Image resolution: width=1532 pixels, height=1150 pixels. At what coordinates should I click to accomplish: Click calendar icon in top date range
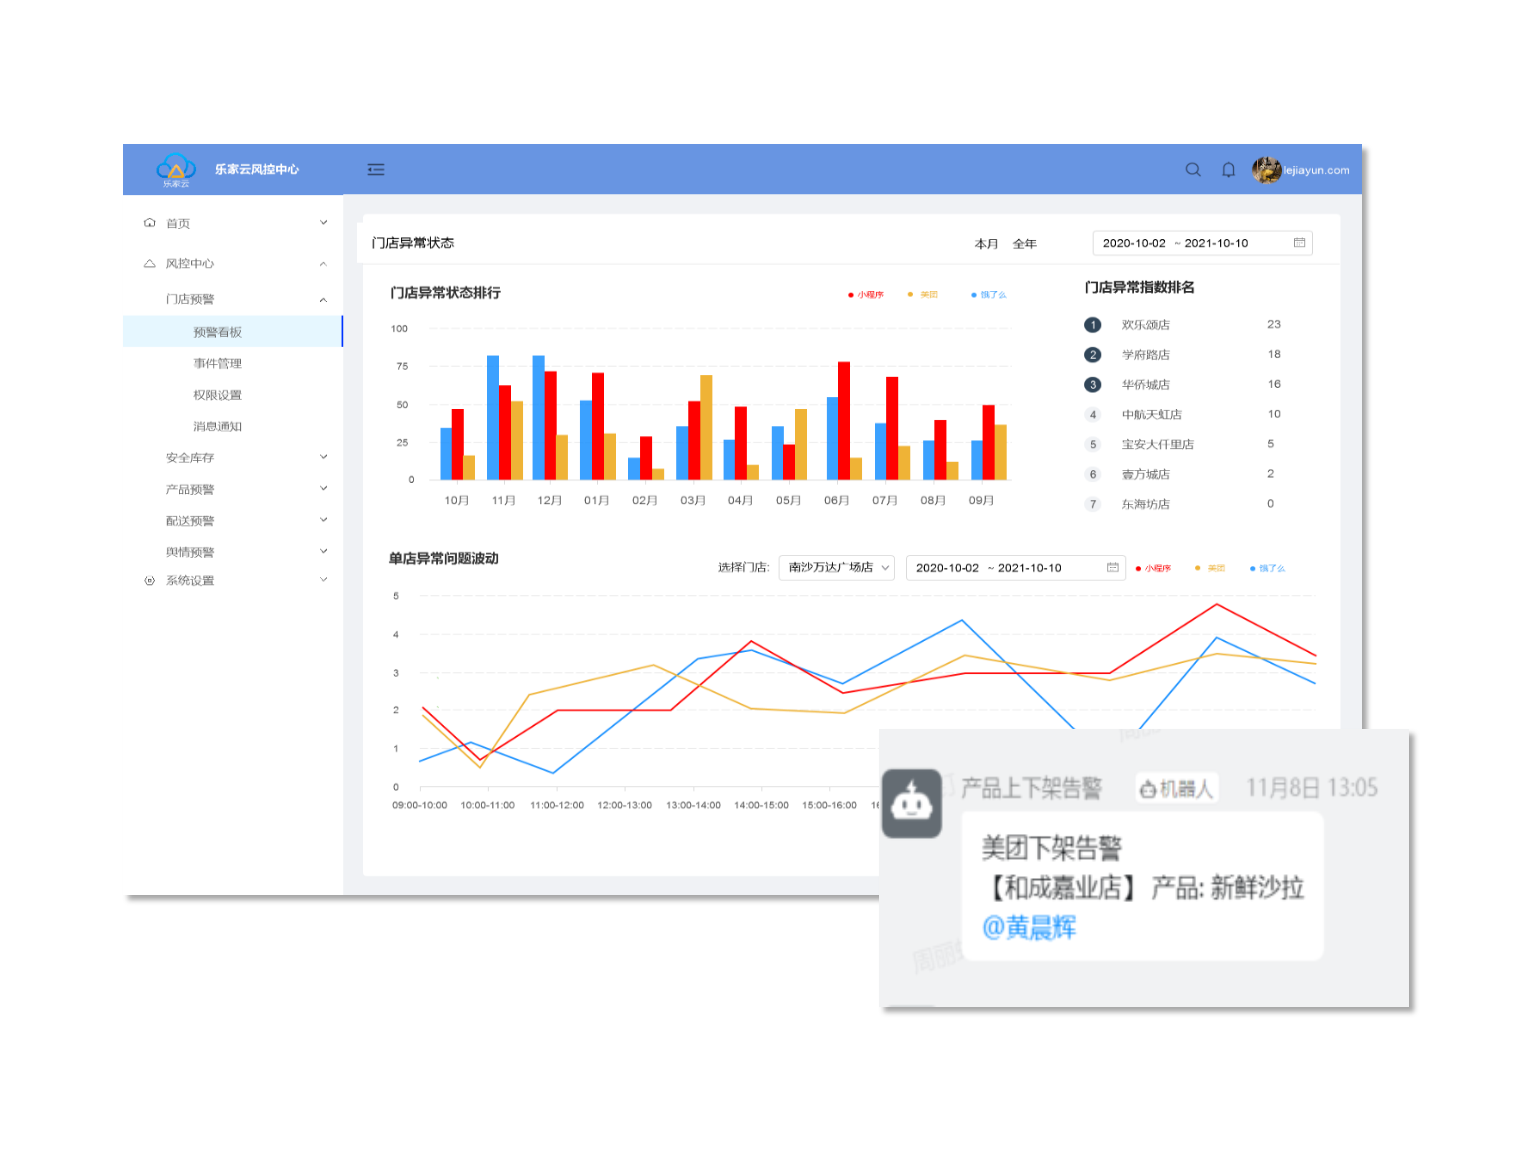pos(1299,243)
